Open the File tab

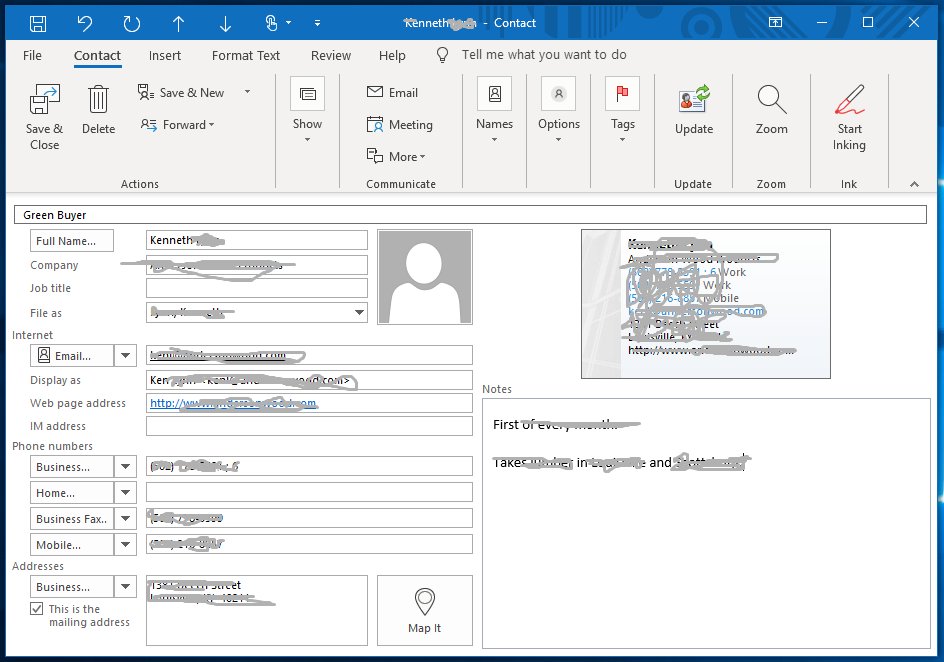click(x=33, y=55)
